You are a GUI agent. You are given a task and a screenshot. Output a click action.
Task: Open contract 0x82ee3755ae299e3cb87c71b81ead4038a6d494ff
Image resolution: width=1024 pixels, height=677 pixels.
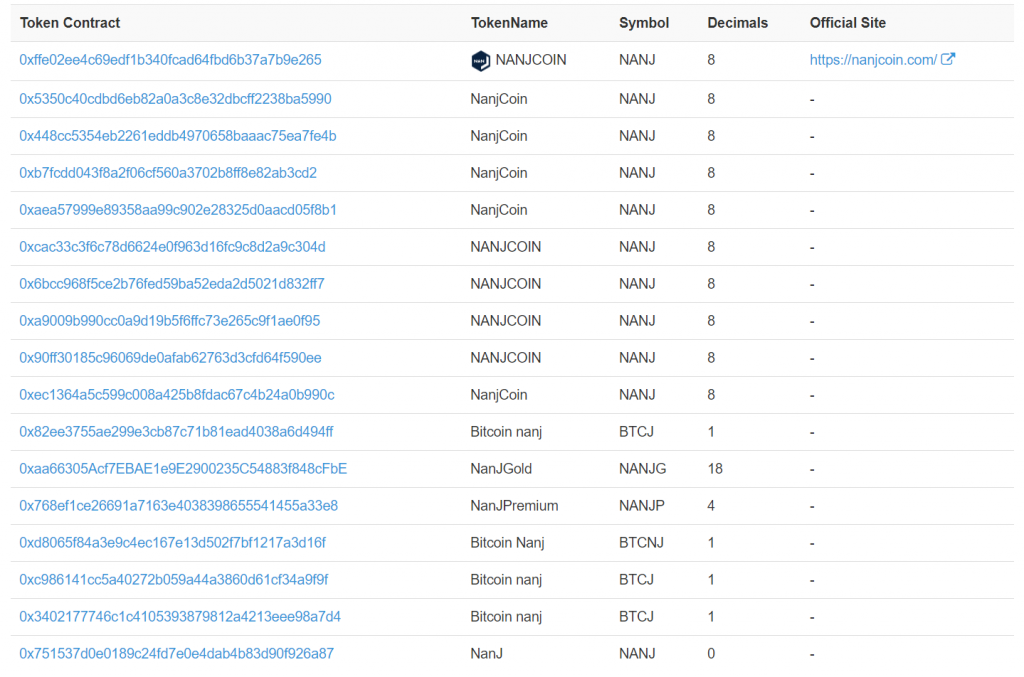tap(176, 432)
